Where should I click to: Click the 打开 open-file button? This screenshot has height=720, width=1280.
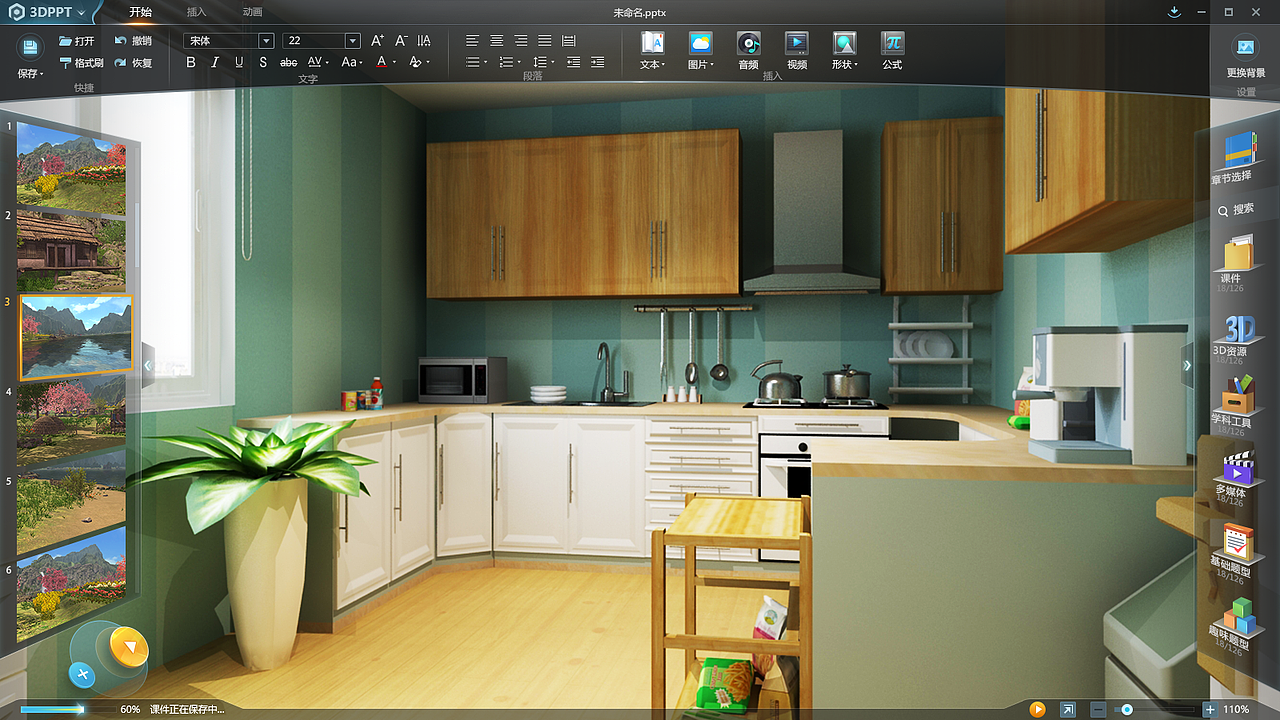pyautogui.click(x=77, y=41)
